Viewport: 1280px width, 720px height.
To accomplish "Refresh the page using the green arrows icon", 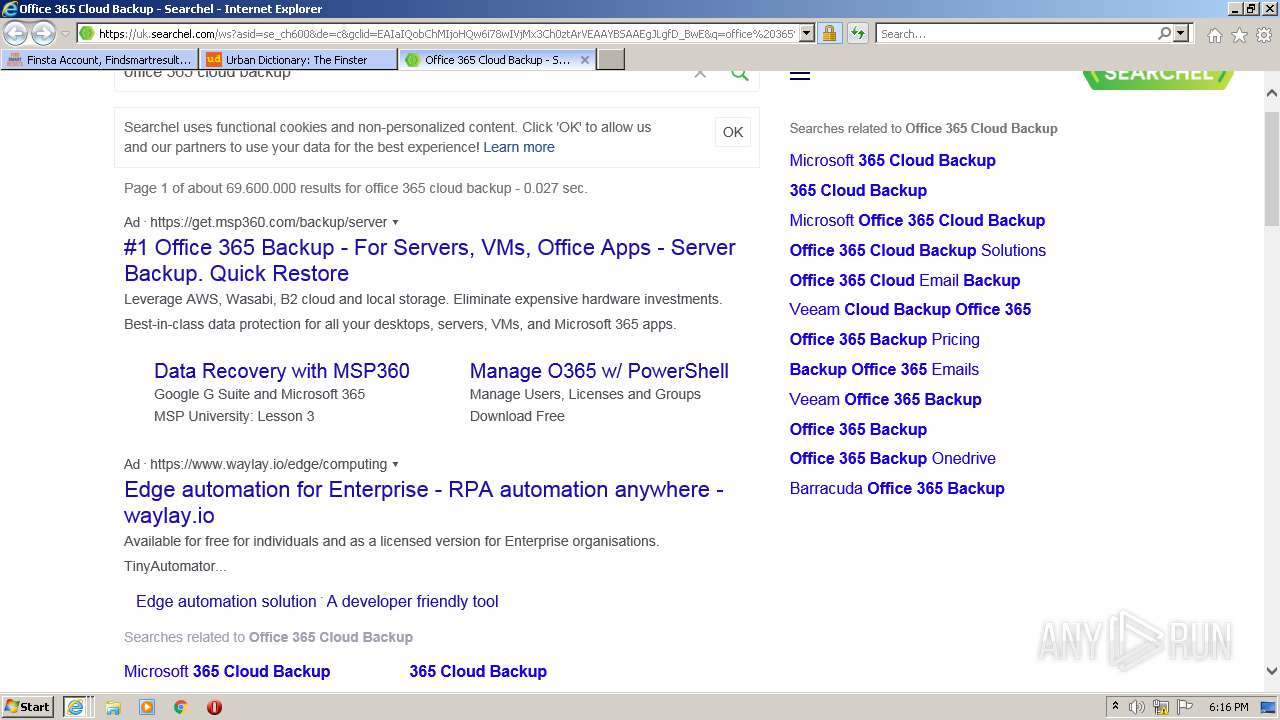I will coord(858,34).
